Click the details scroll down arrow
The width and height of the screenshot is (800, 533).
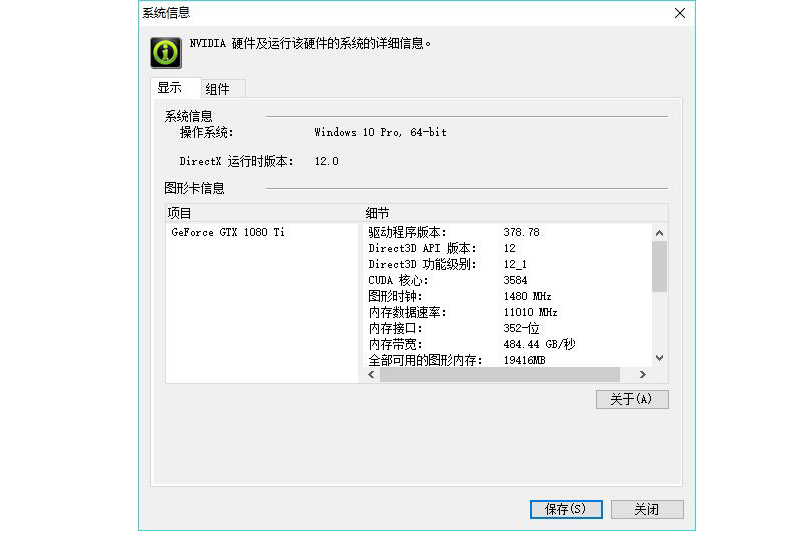click(659, 358)
